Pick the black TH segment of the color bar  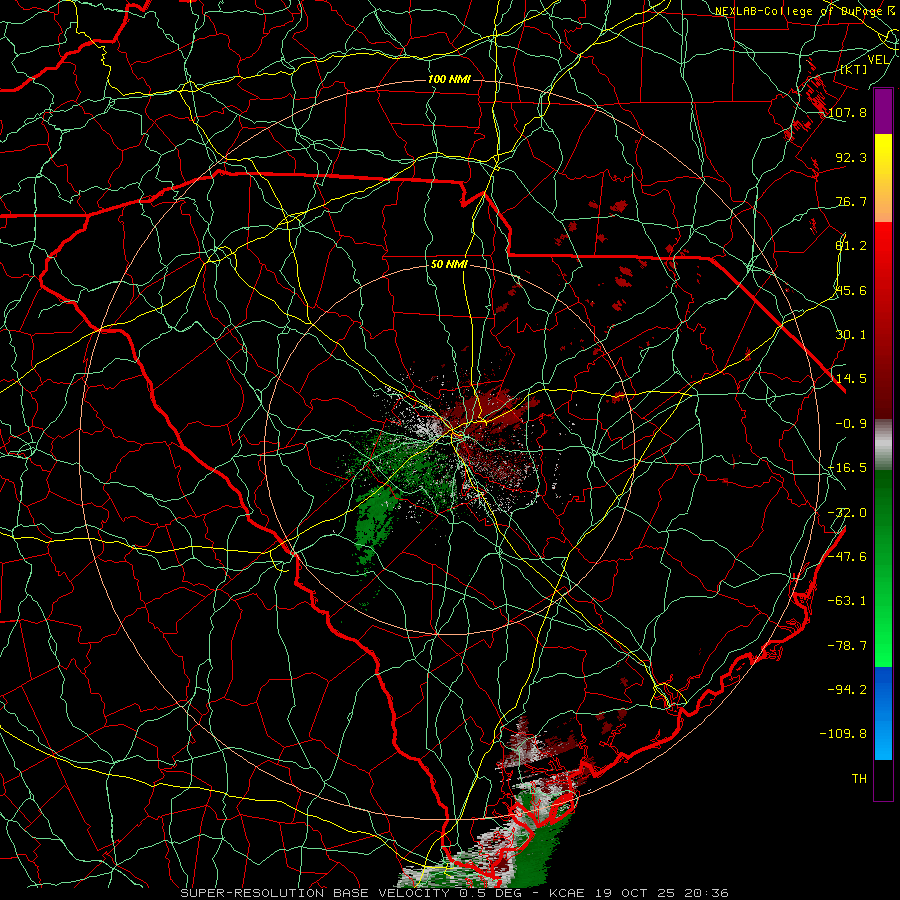(x=883, y=779)
